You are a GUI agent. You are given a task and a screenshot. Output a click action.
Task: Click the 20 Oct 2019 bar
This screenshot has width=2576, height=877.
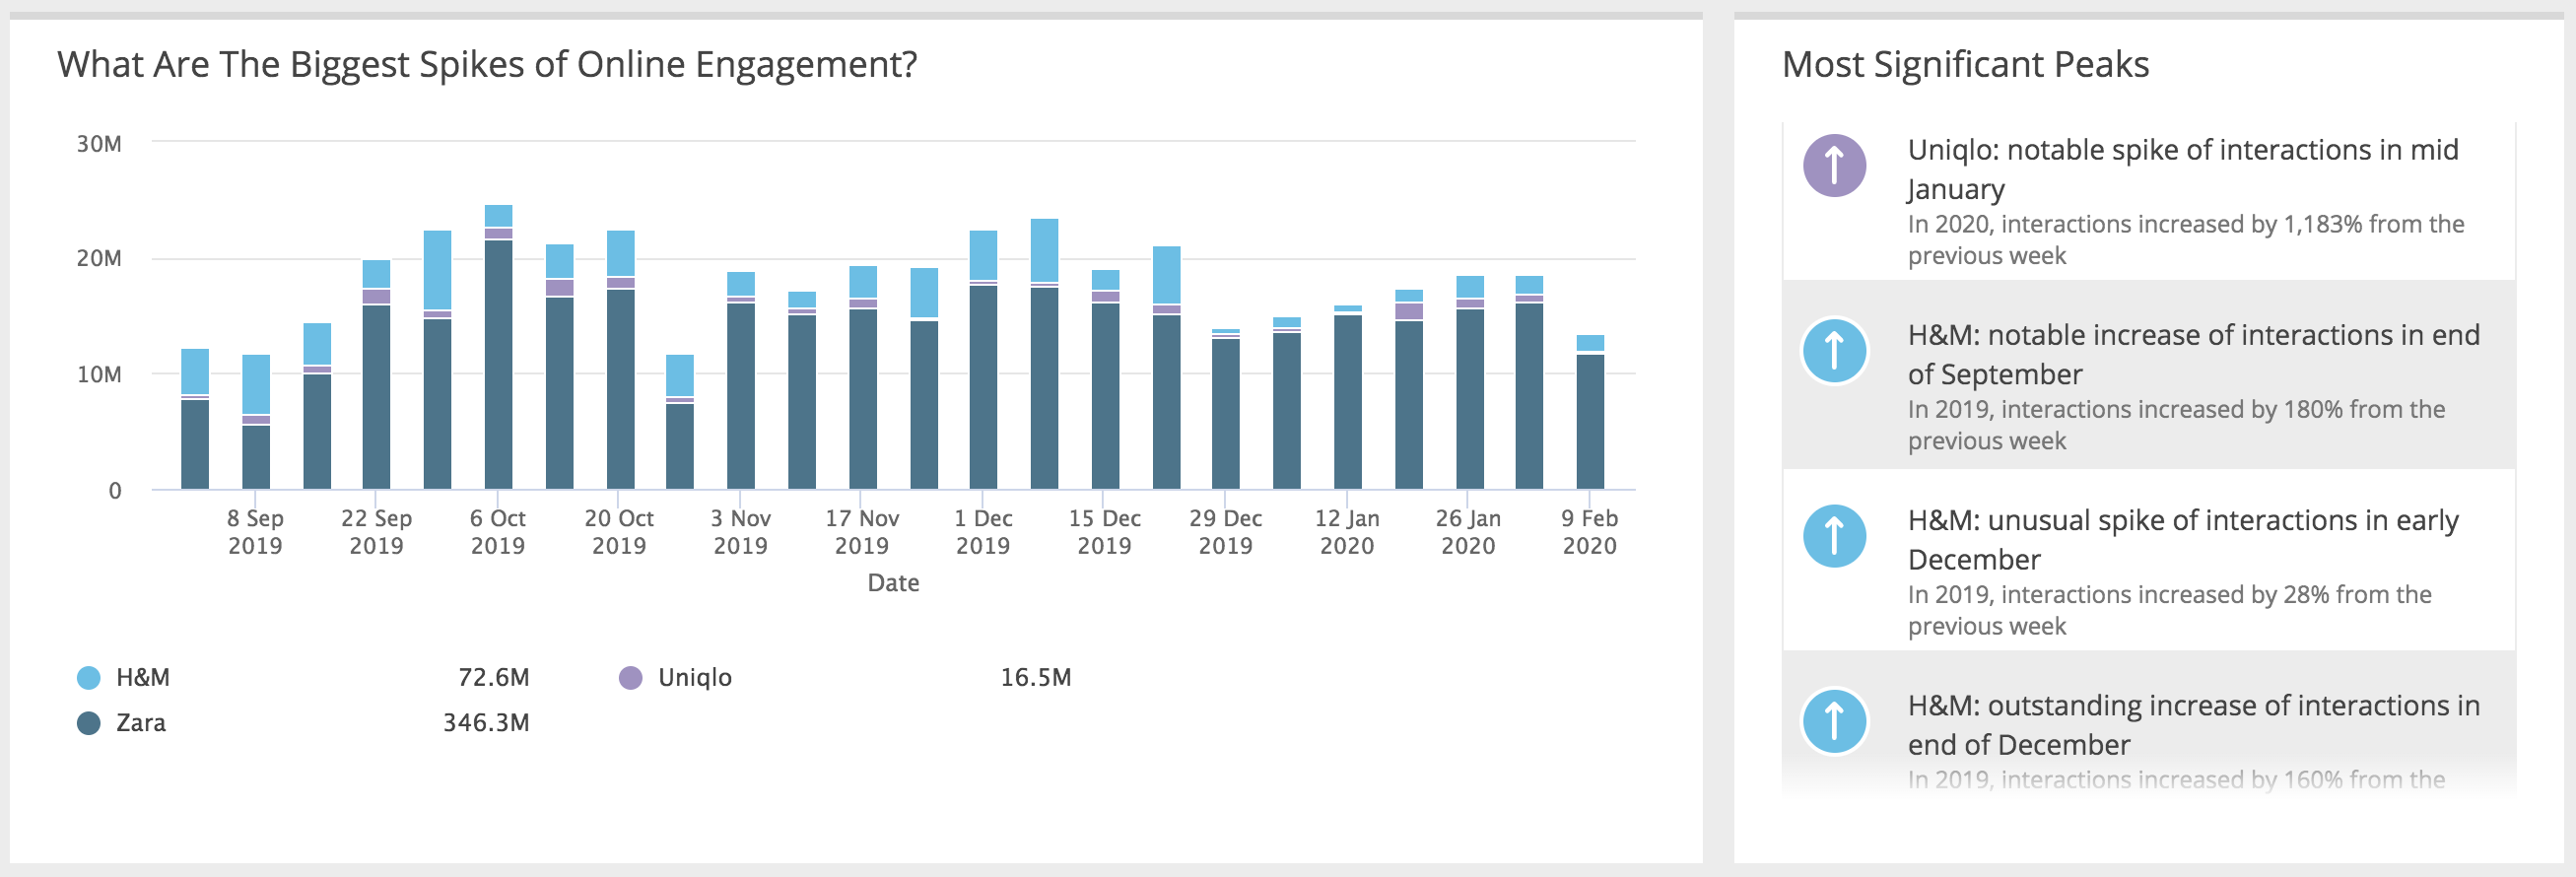click(620, 360)
